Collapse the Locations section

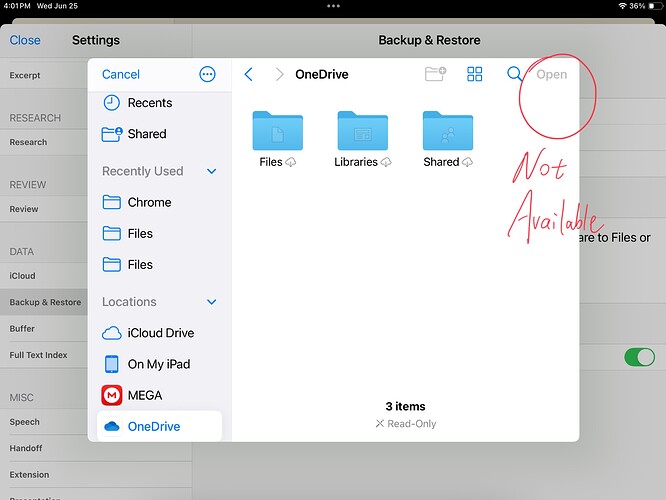pyautogui.click(x=212, y=302)
